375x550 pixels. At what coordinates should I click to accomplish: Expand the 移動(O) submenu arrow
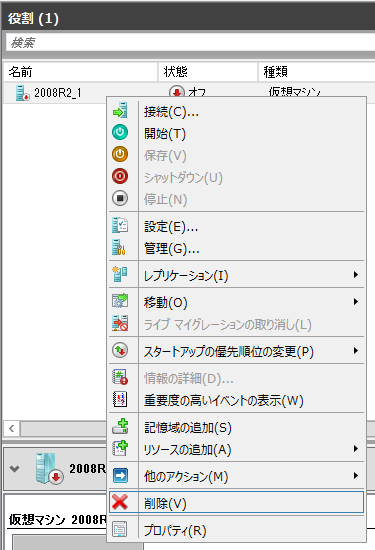point(356,302)
